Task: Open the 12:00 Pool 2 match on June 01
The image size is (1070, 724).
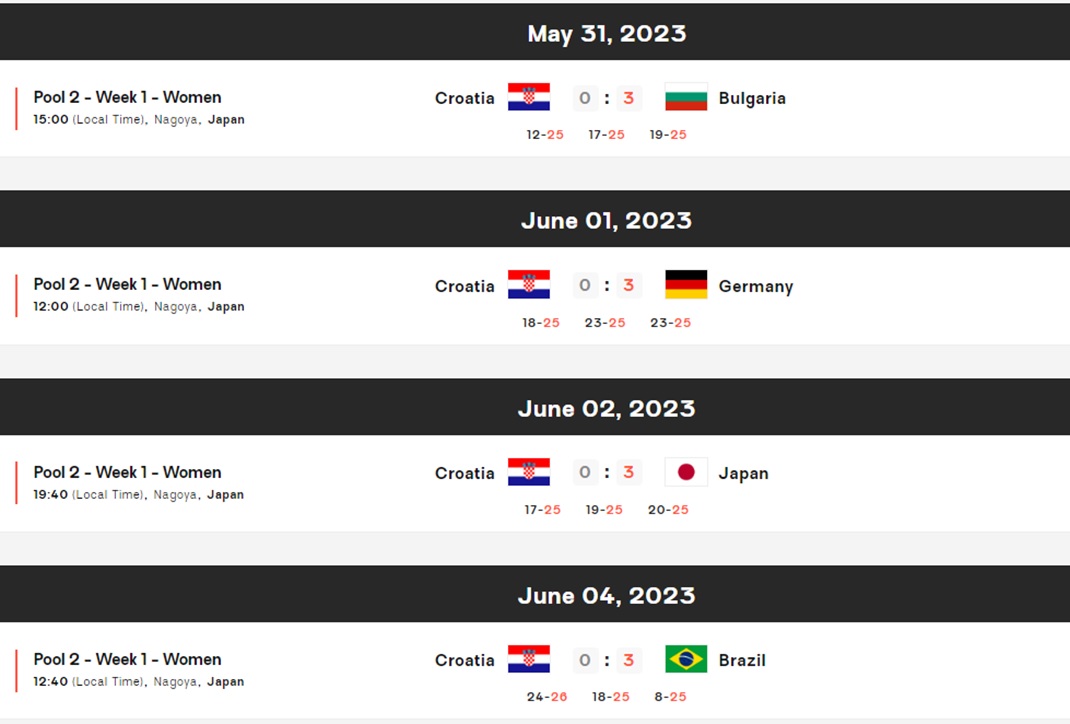Action: point(127,284)
